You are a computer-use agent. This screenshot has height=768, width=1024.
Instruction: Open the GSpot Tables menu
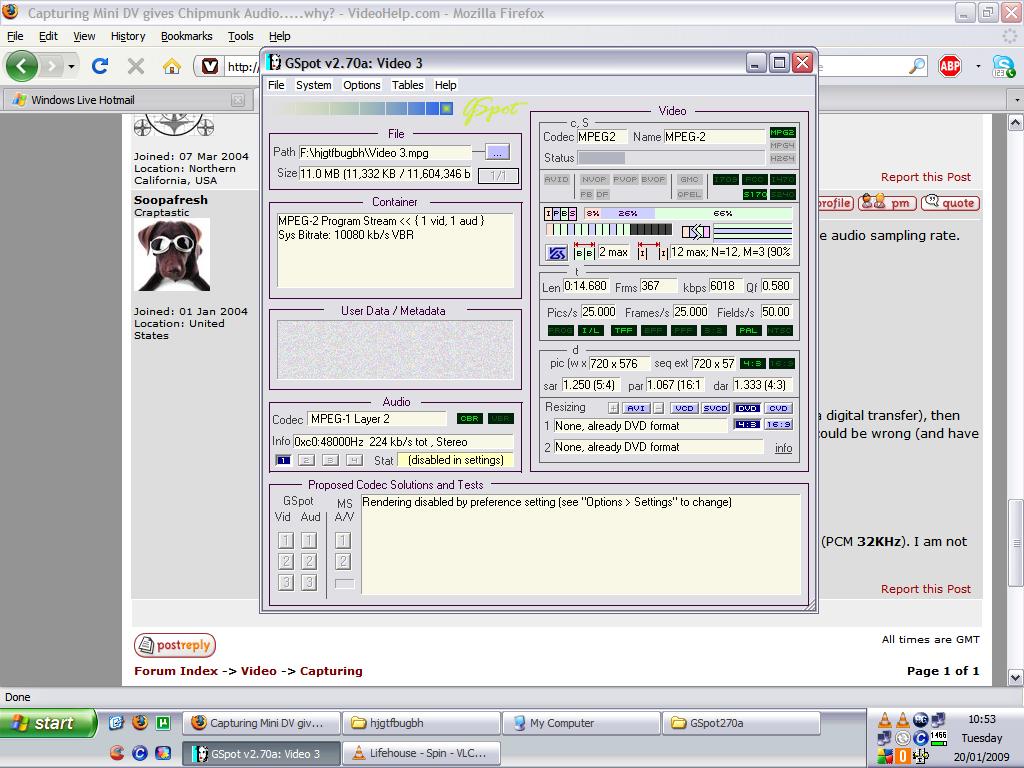tap(408, 85)
